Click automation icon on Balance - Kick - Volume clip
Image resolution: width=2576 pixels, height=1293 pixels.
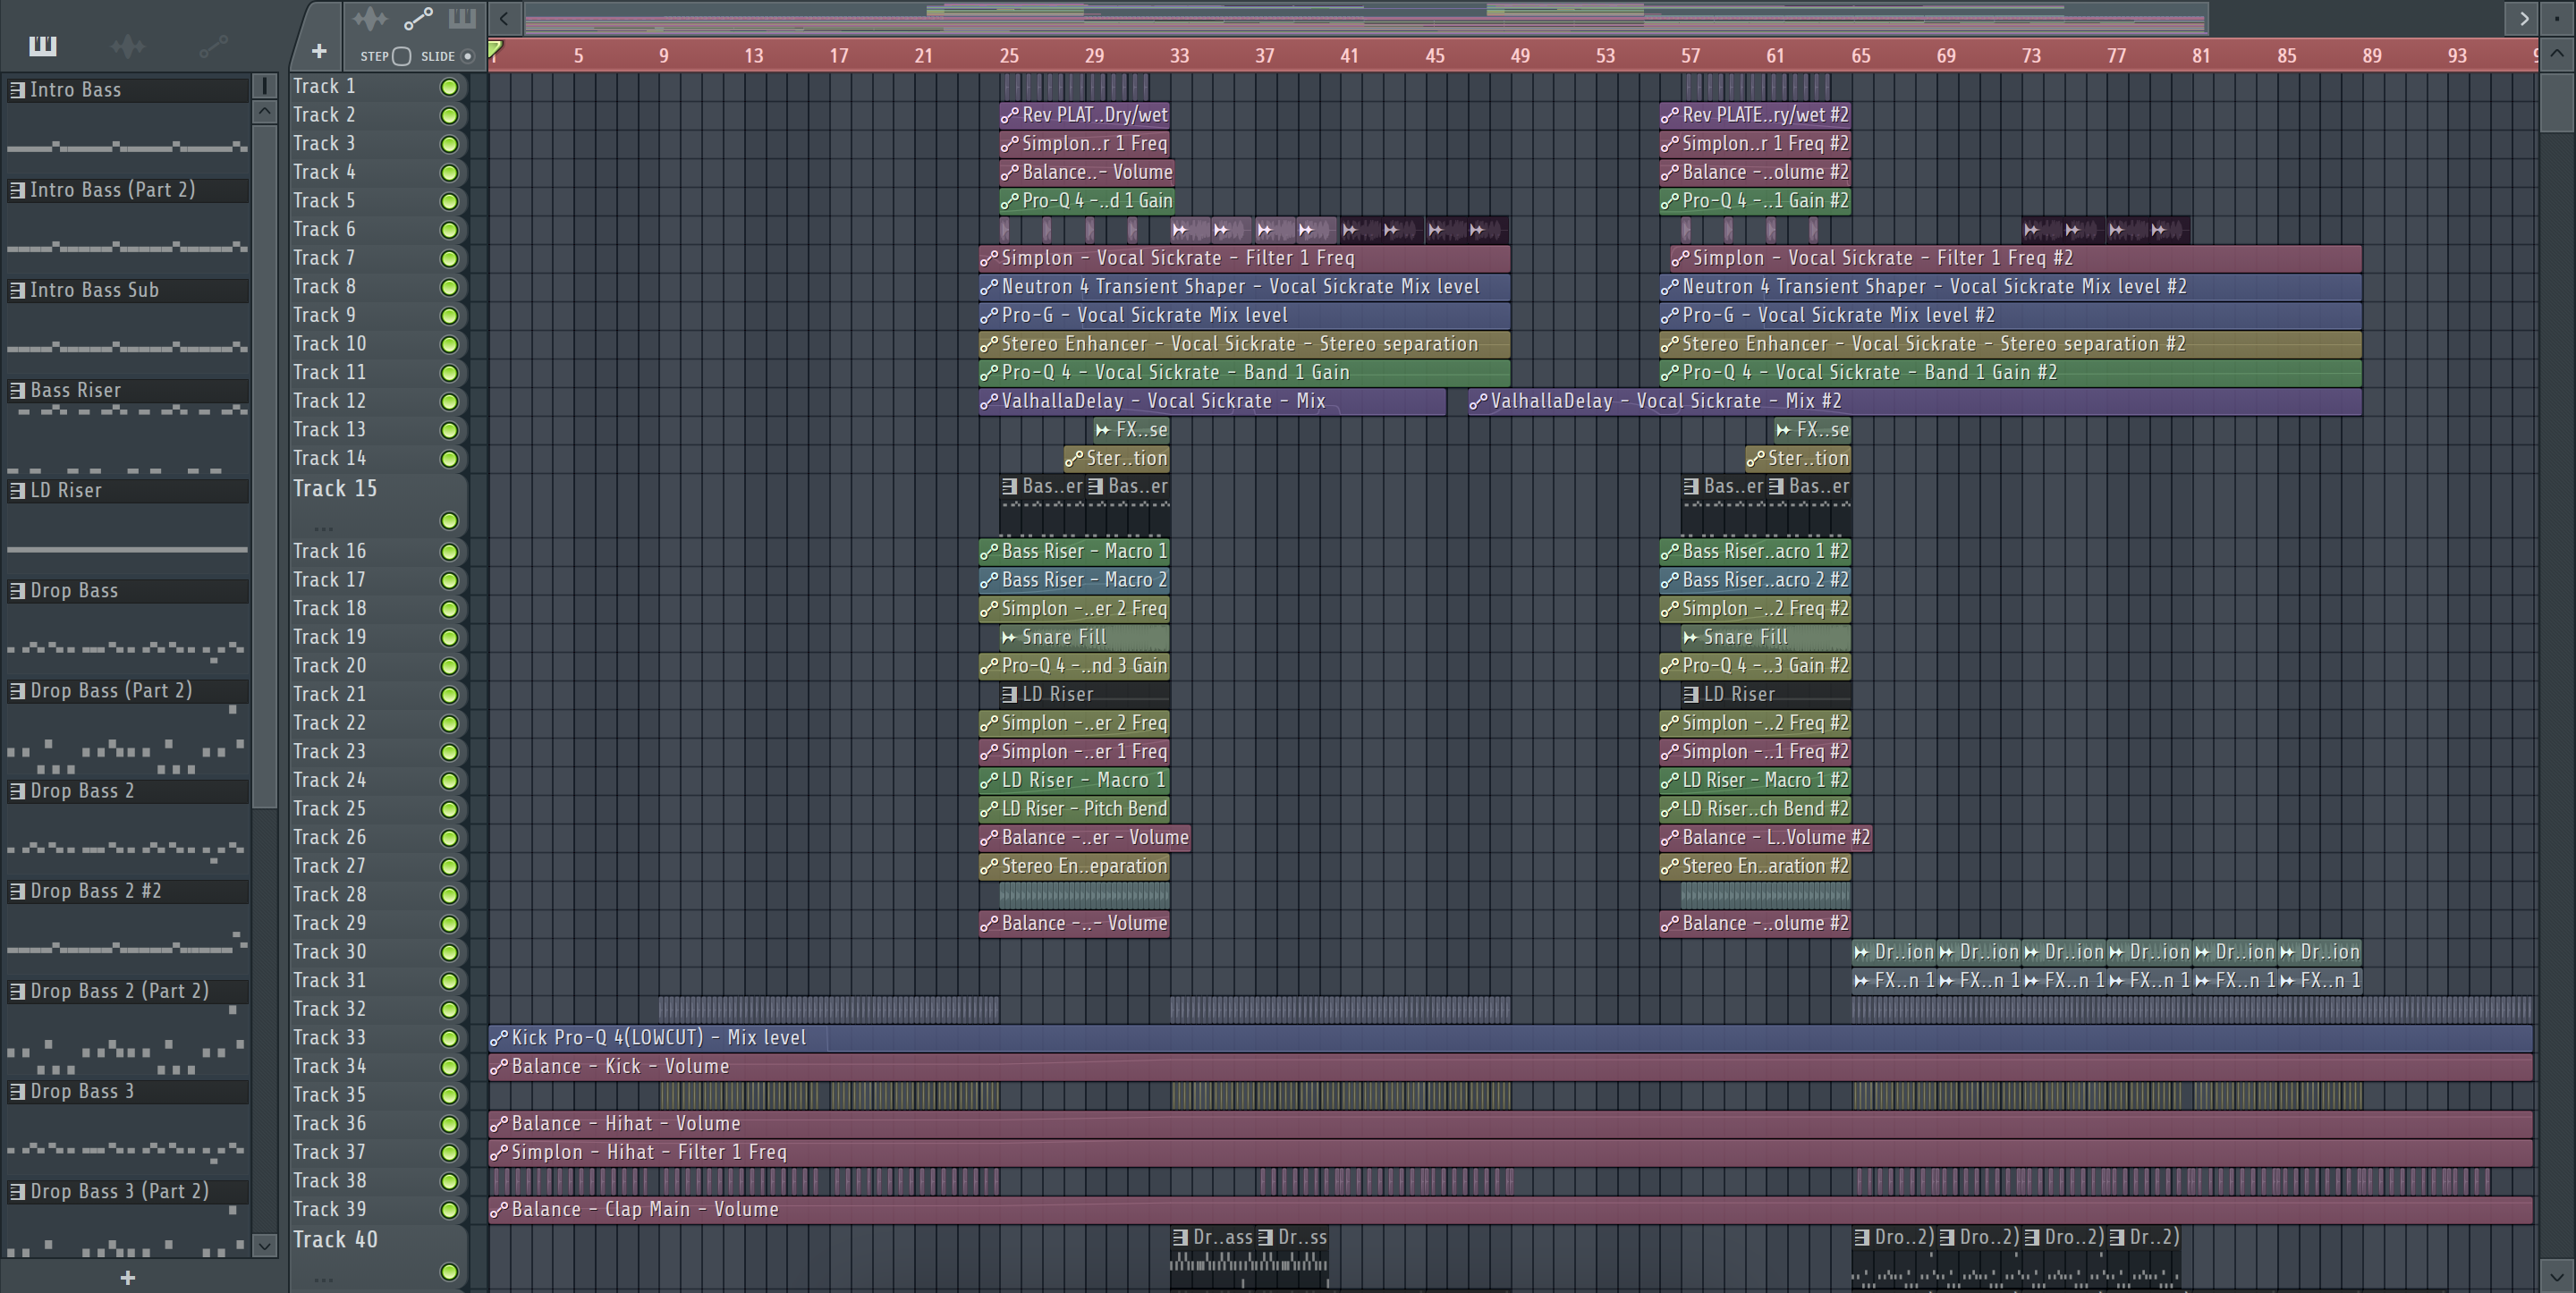point(499,1067)
